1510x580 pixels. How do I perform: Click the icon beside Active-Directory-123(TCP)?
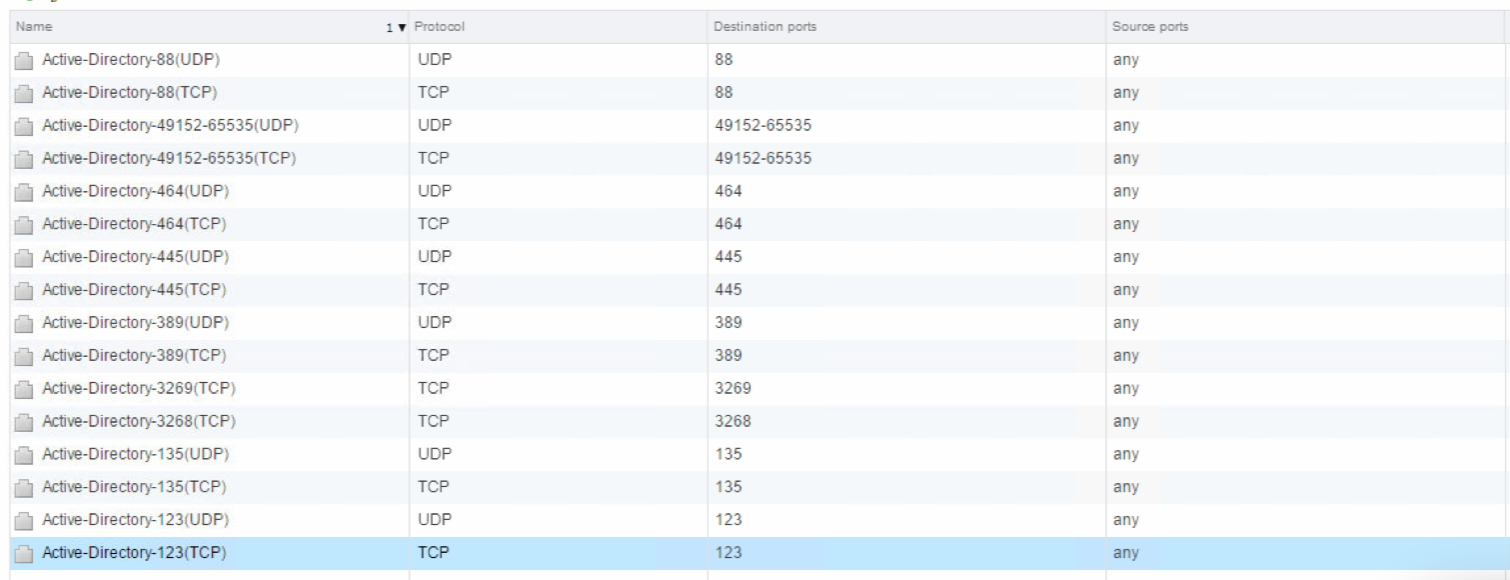[x=24, y=554]
